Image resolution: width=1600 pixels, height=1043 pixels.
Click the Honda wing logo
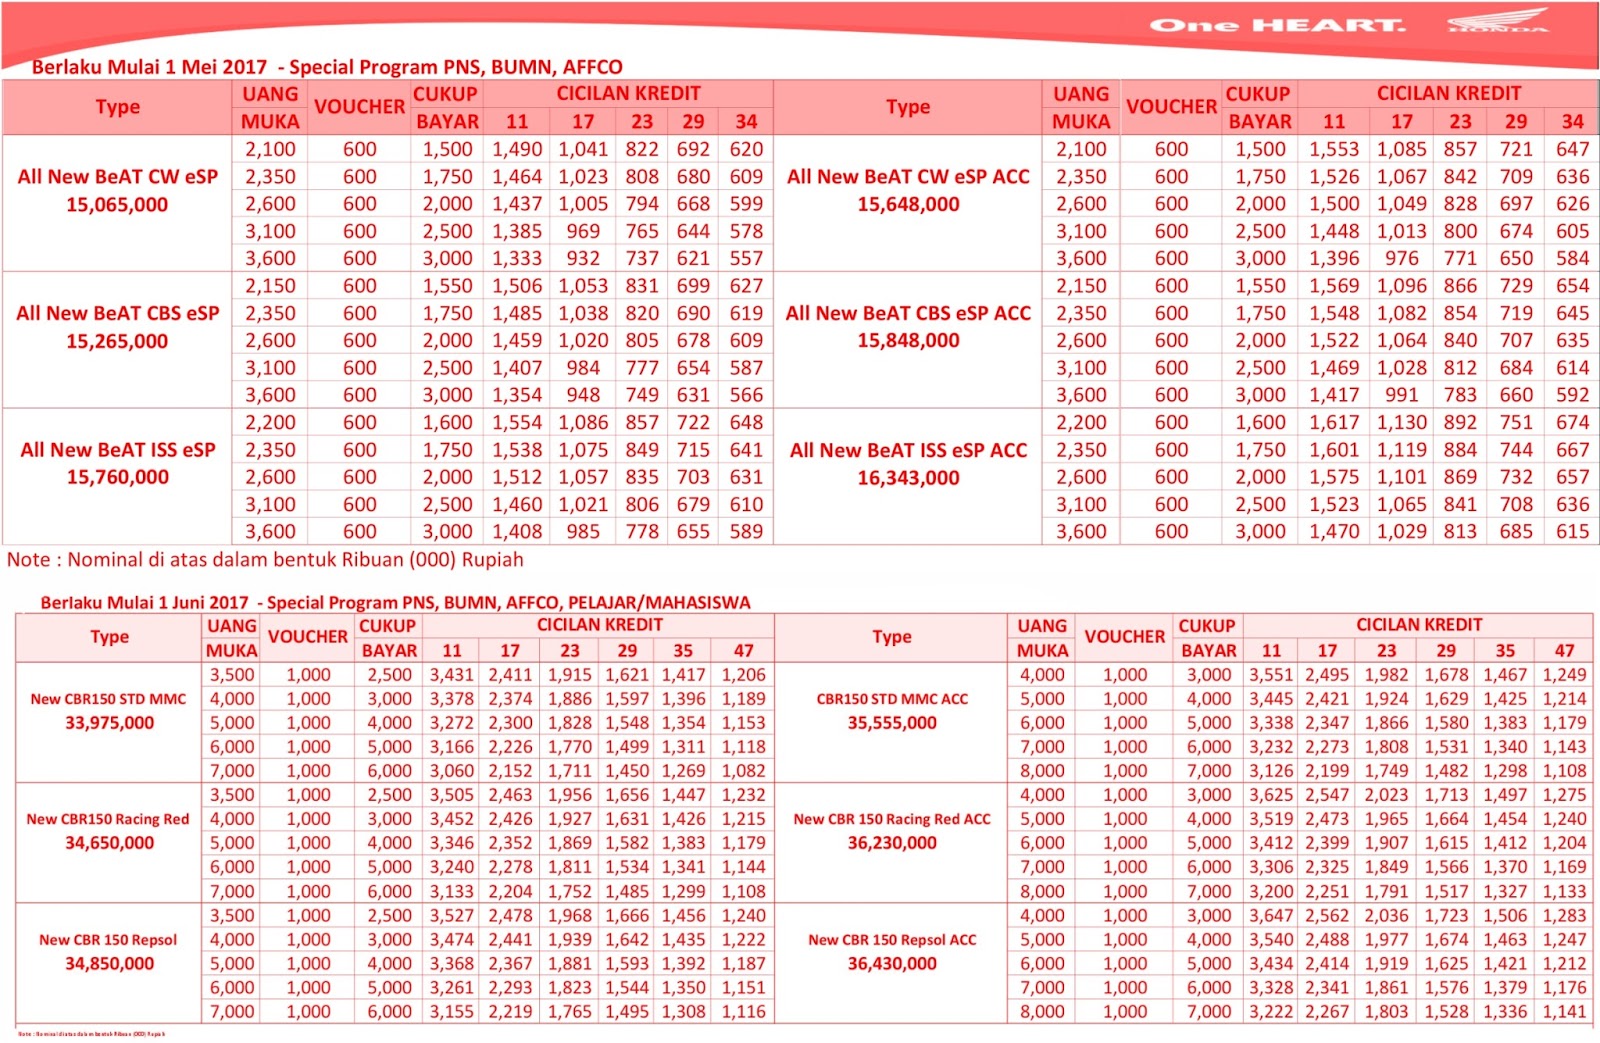click(x=1497, y=21)
